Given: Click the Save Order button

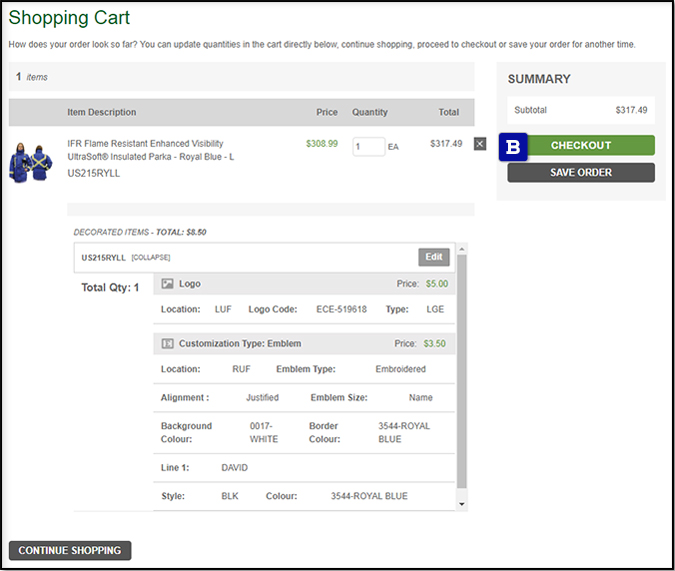Looking at the screenshot, I should pyautogui.click(x=580, y=173).
